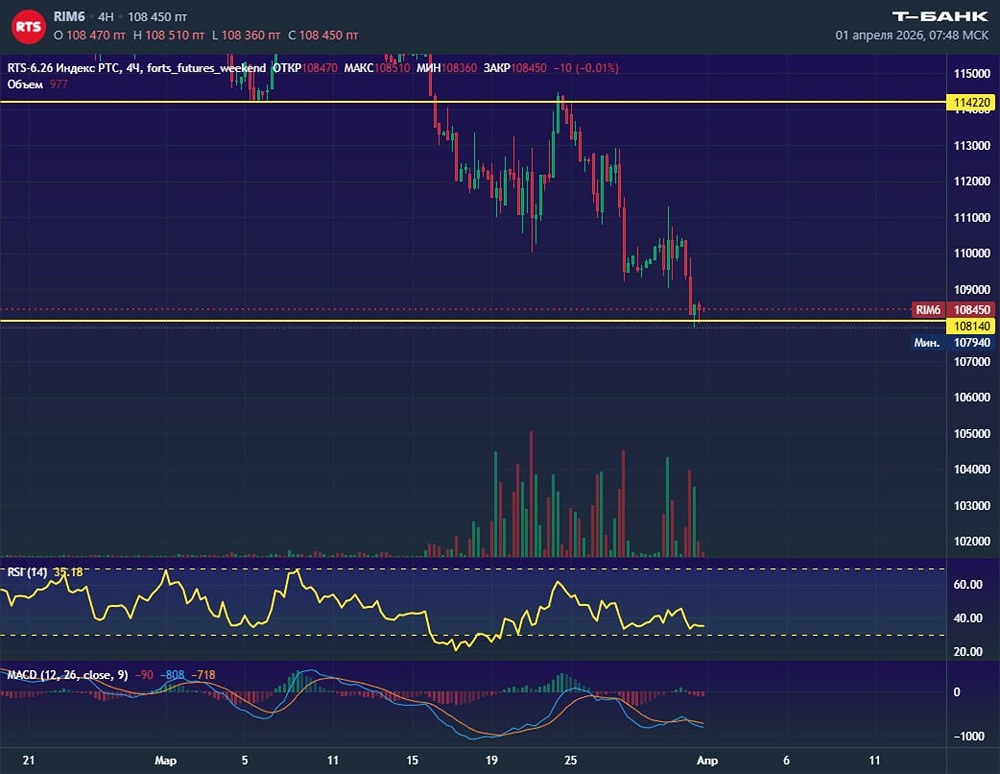Click the RSI value 35.18 readout
The image size is (1000, 774).
68,572
